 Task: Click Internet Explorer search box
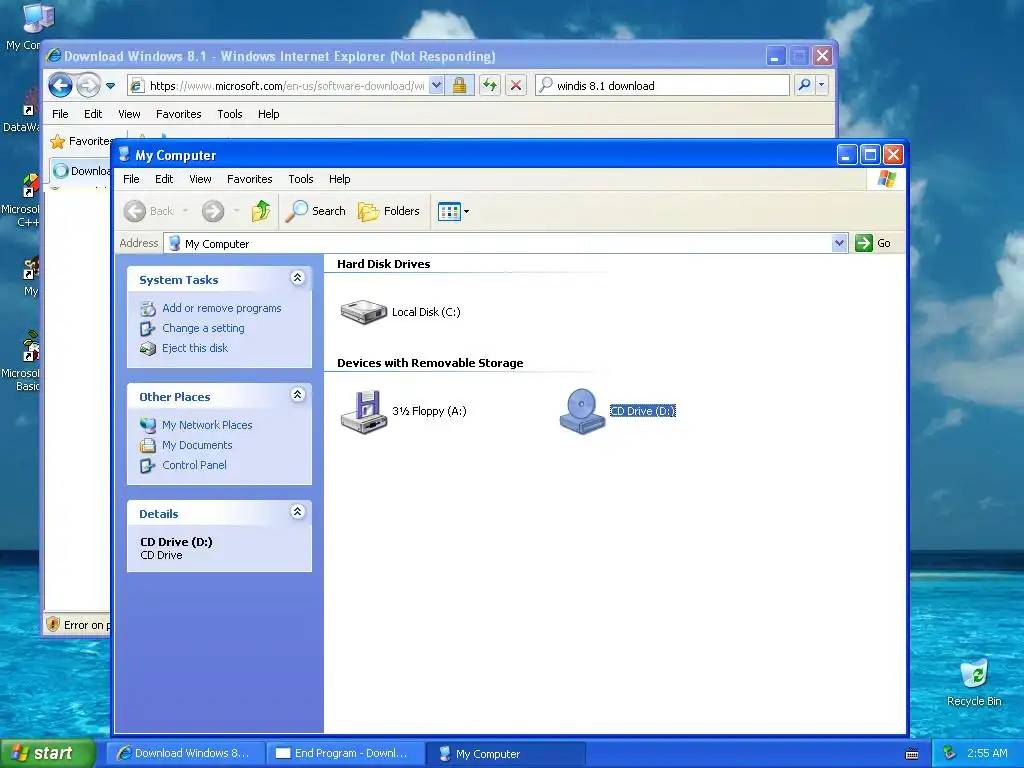tap(662, 86)
